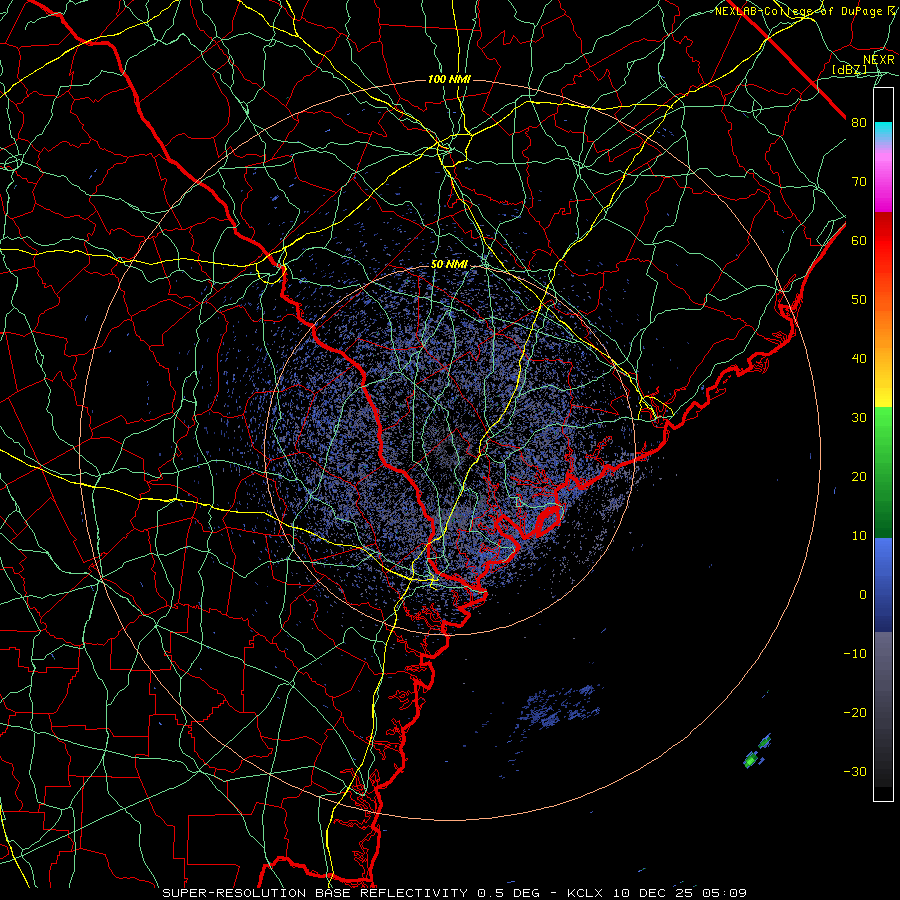Click the -10 dBZ scale value

pyautogui.click(x=855, y=654)
